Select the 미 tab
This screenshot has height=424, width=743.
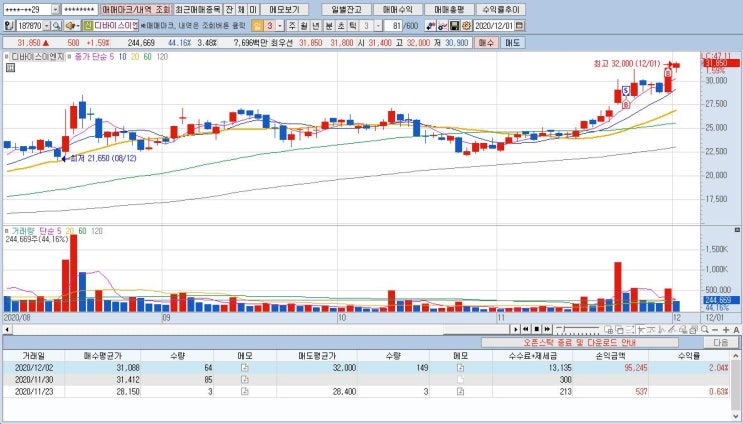tap(254, 9)
